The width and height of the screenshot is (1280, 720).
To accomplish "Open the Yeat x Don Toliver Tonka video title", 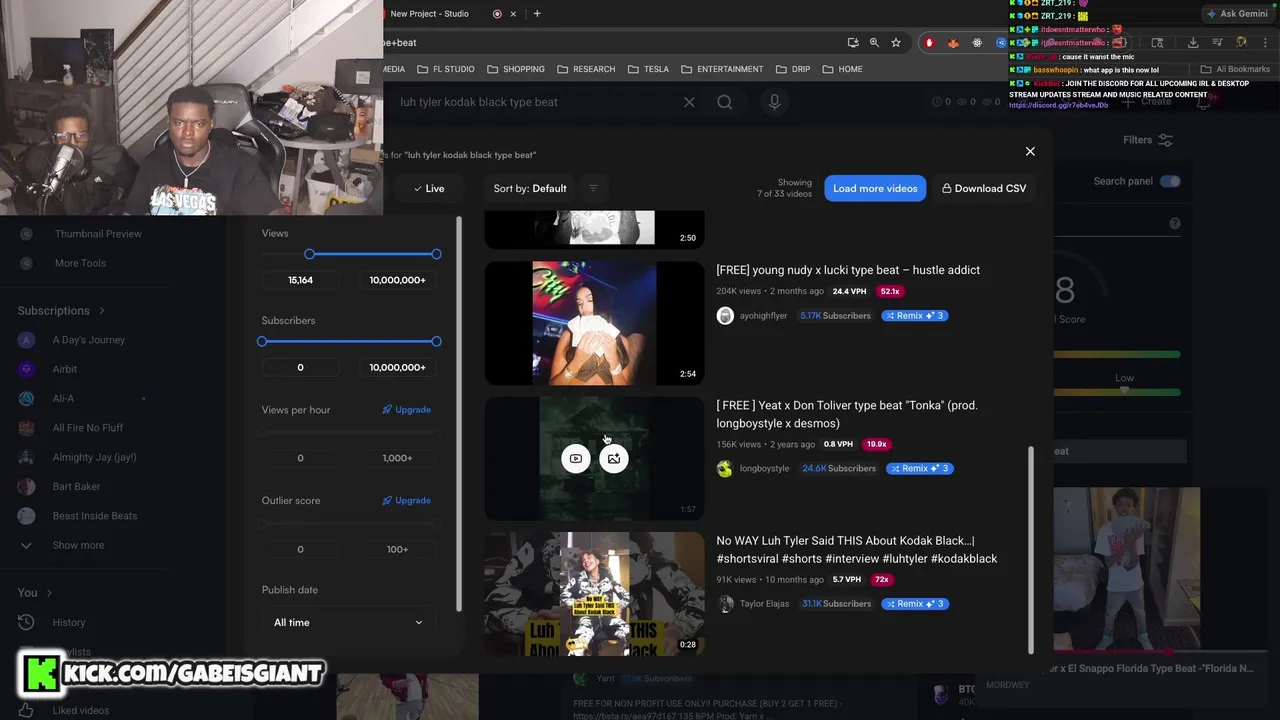I will [x=847, y=414].
